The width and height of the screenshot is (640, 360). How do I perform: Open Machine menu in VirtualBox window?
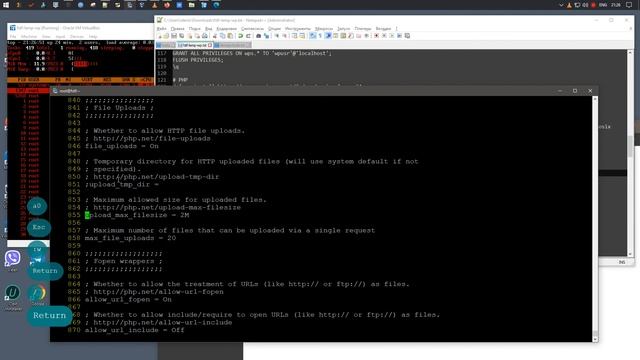29,37
